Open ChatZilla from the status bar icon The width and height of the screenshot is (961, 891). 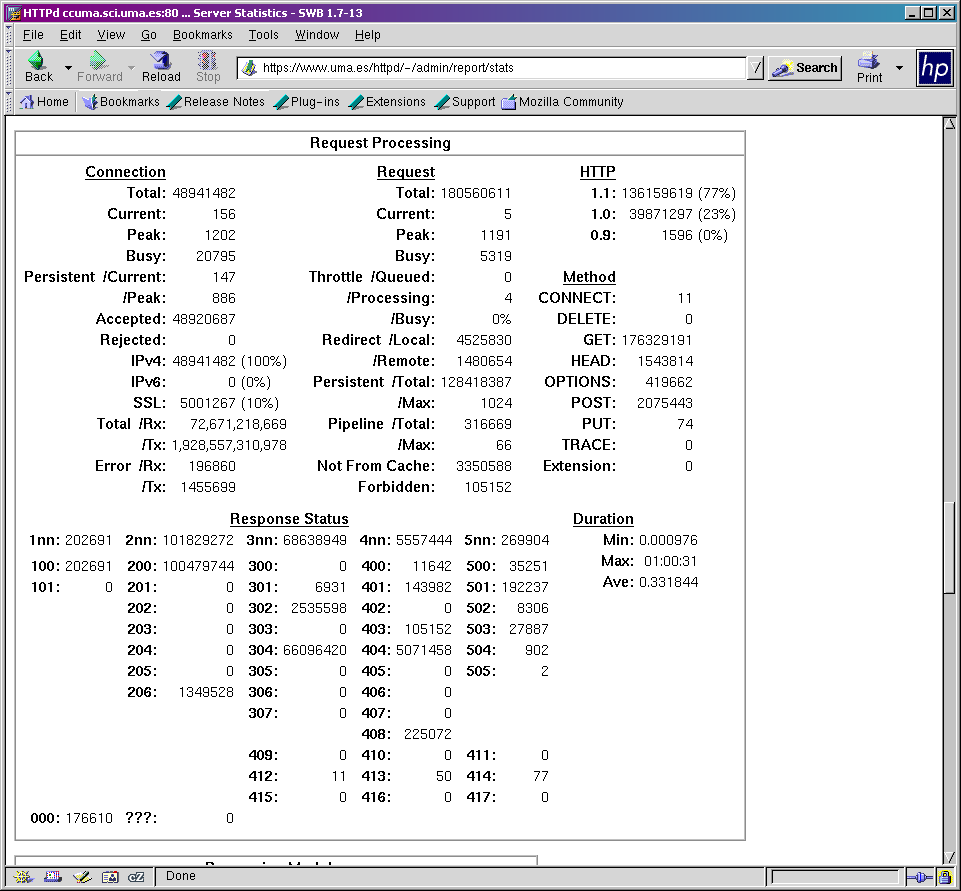click(x=136, y=877)
